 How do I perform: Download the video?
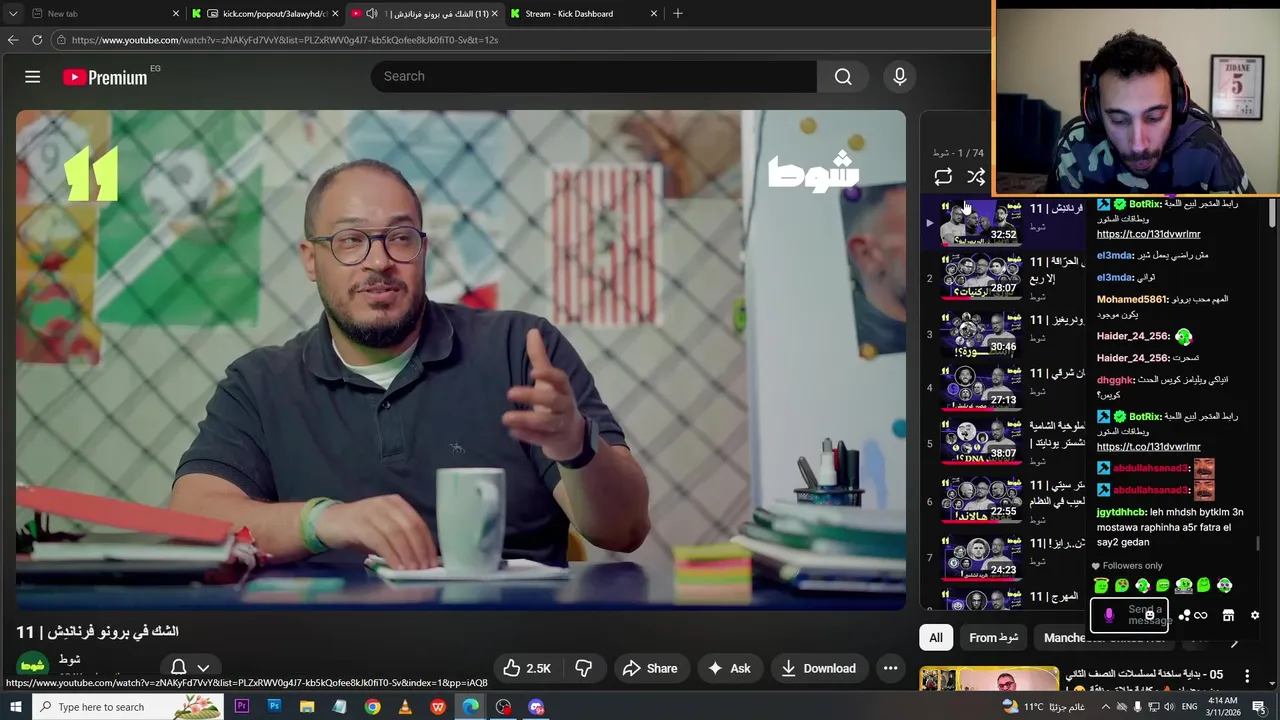[818, 668]
